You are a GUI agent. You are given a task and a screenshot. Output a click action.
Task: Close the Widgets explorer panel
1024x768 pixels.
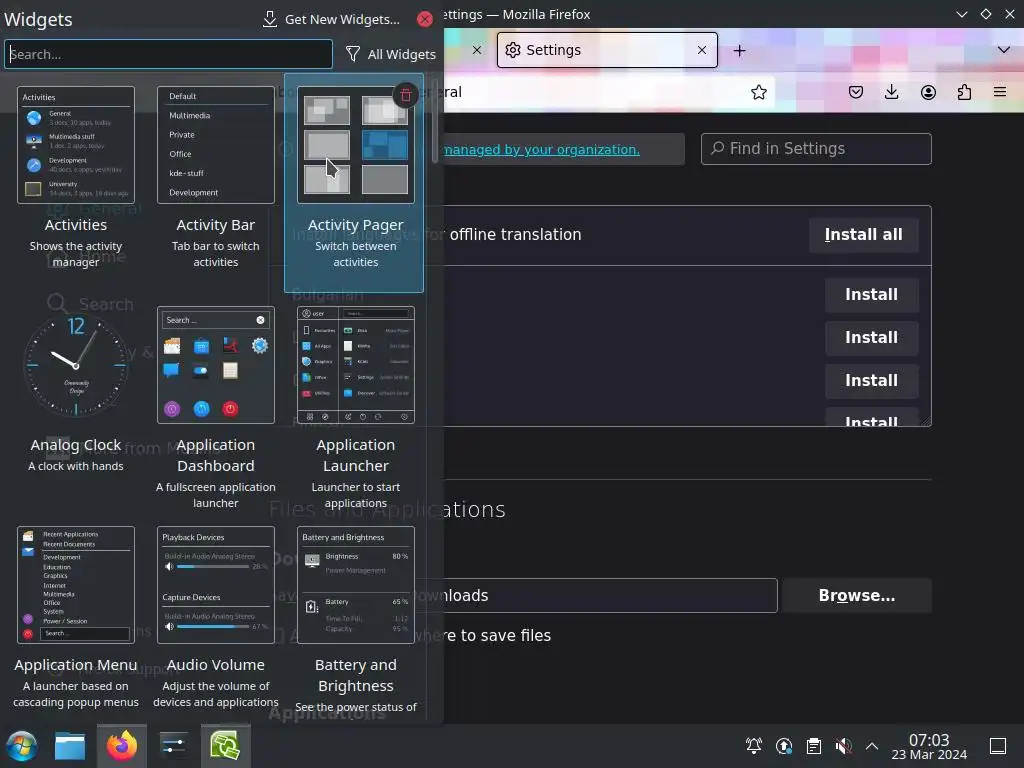[x=424, y=19]
